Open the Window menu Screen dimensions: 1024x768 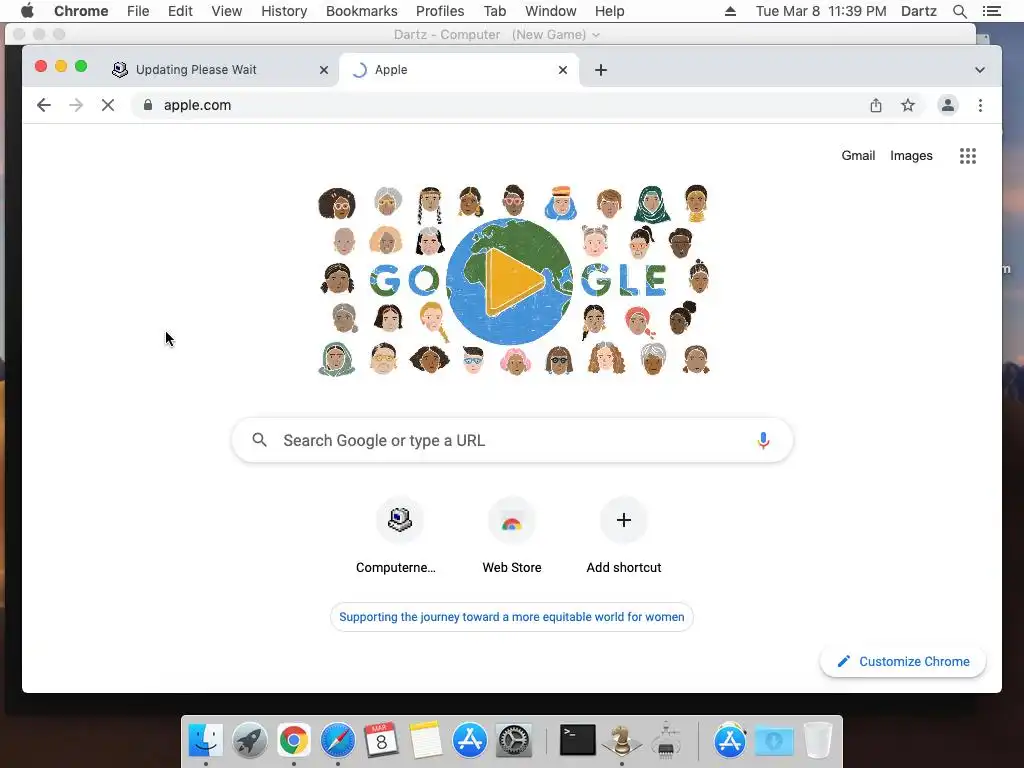[551, 11]
